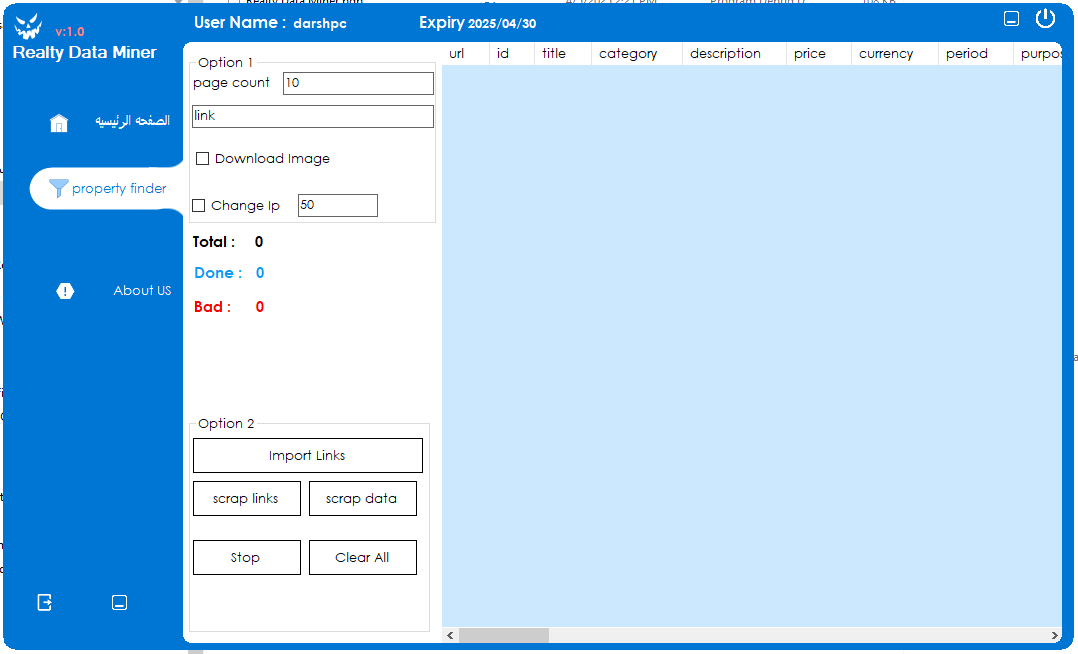Click the home icon in the sidebar
Image resolution: width=1078 pixels, height=654 pixels.
[59, 123]
